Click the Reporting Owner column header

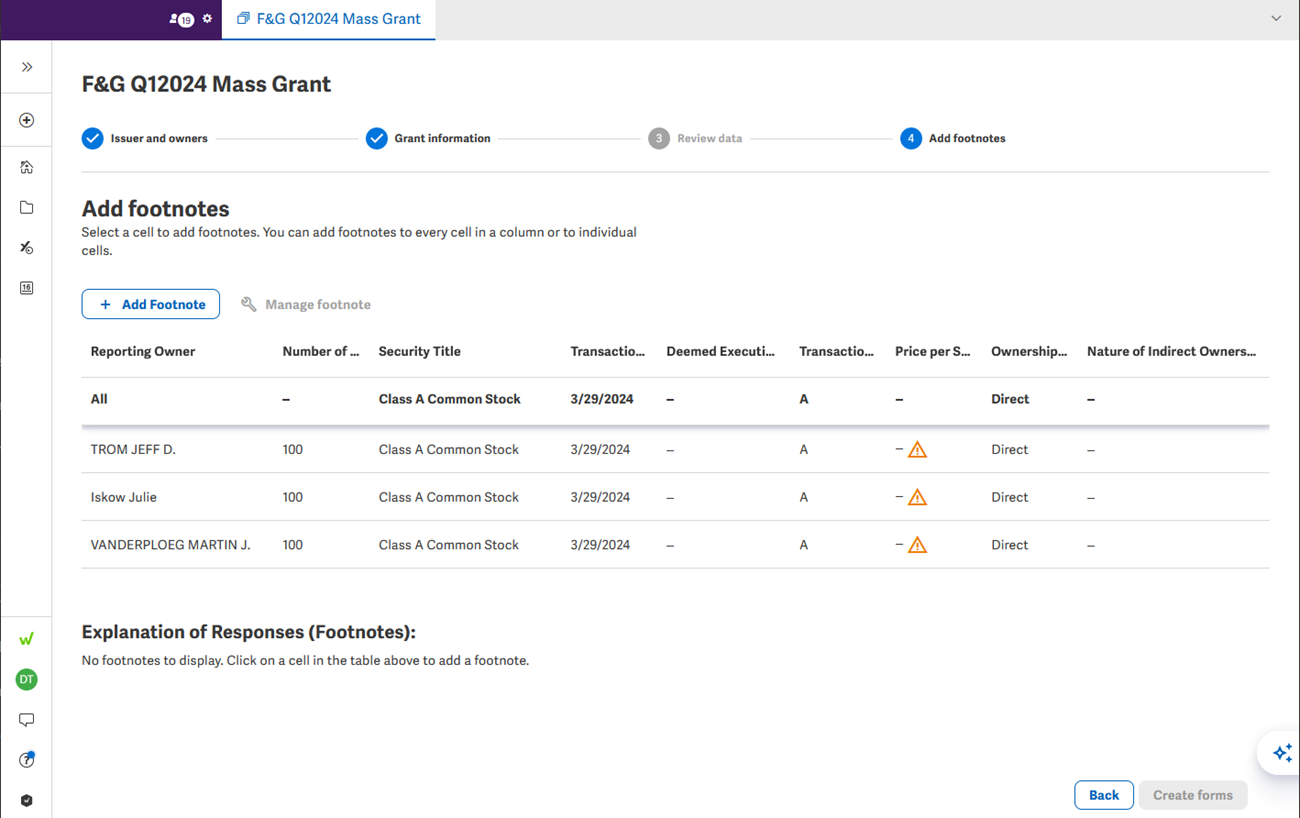pyautogui.click(x=143, y=351)
